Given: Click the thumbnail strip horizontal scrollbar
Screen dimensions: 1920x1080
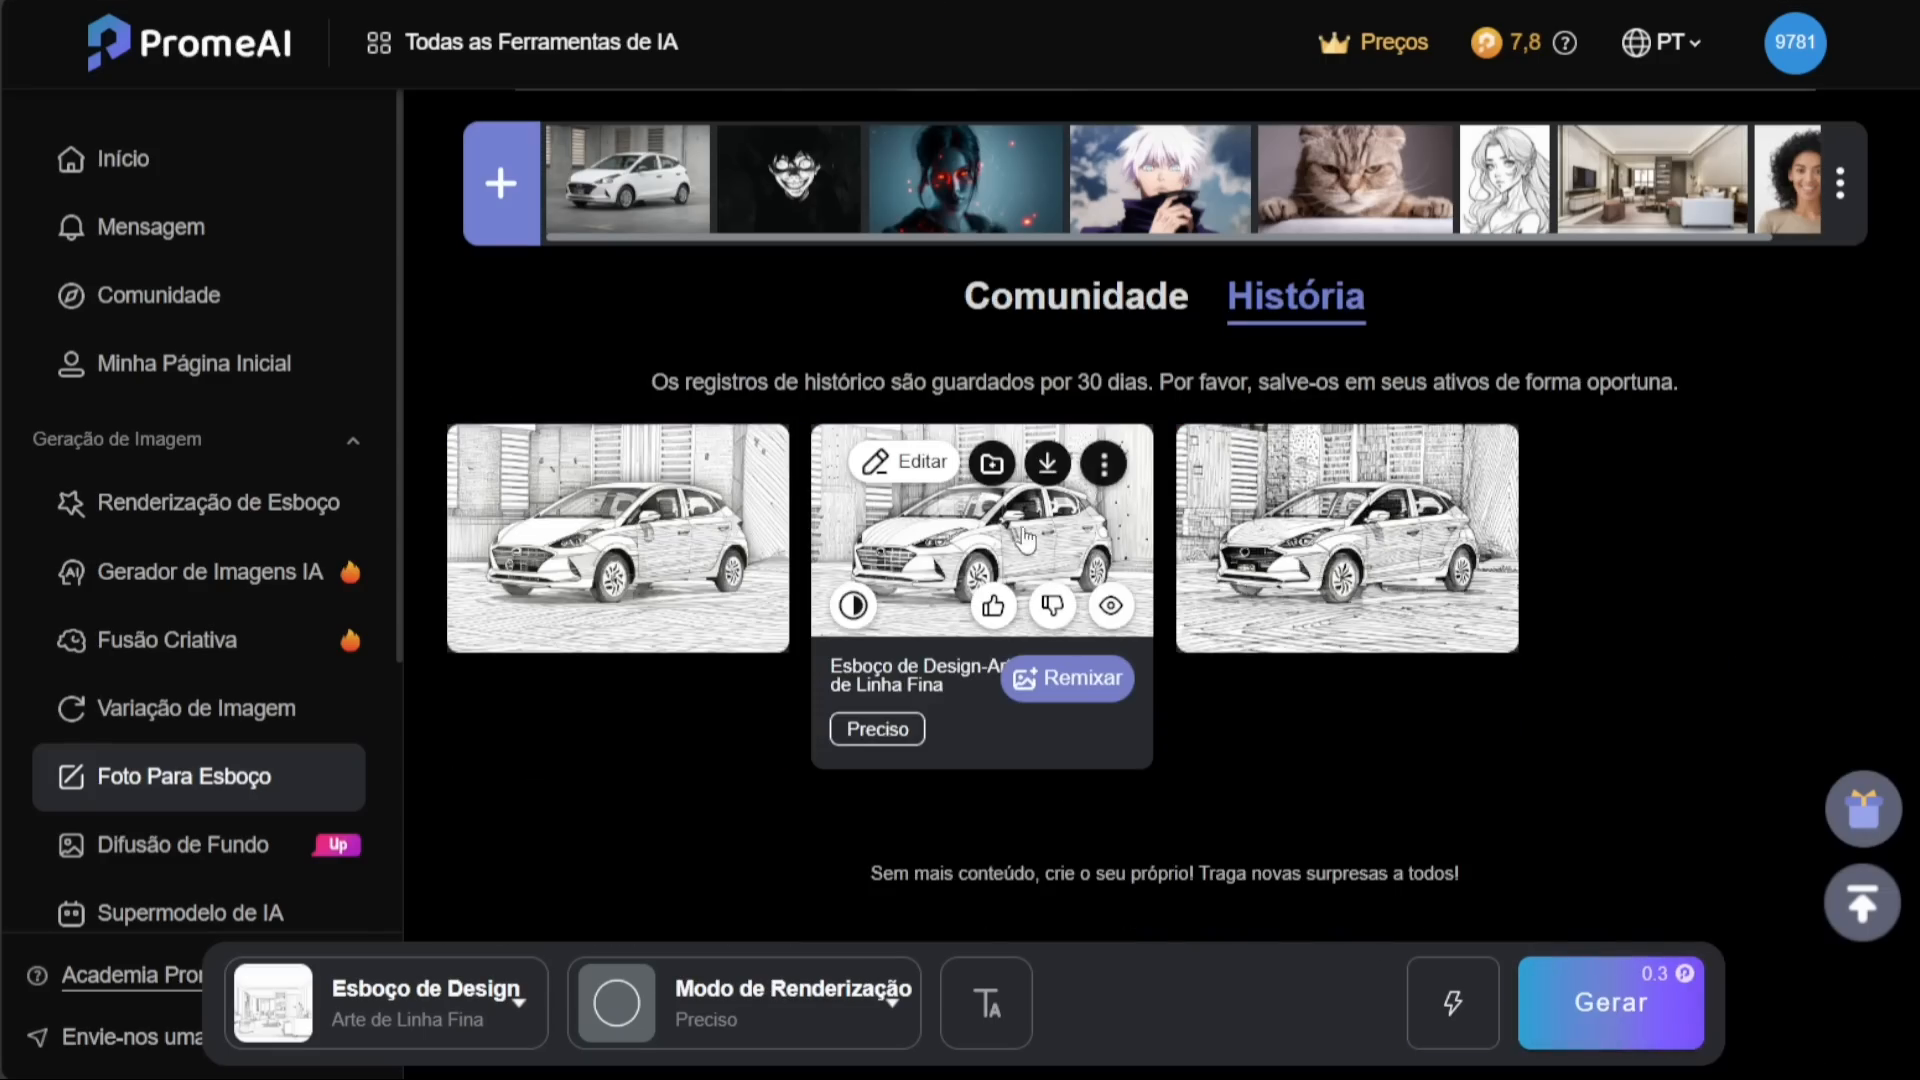Looking at the screenshot, I should (x=1158, y=238).
